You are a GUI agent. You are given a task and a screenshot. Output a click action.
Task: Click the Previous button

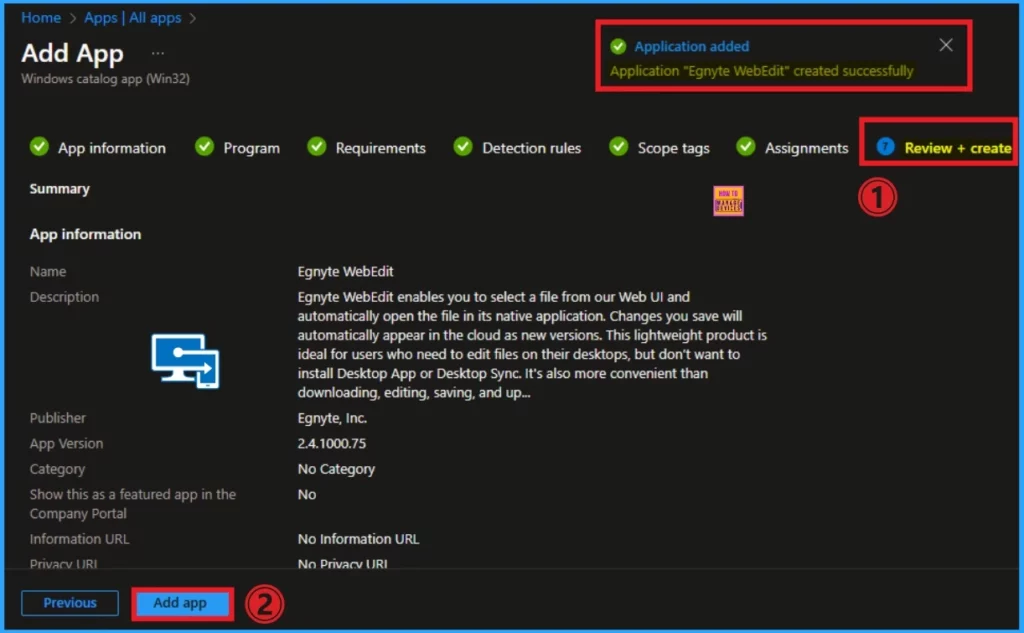70,603
